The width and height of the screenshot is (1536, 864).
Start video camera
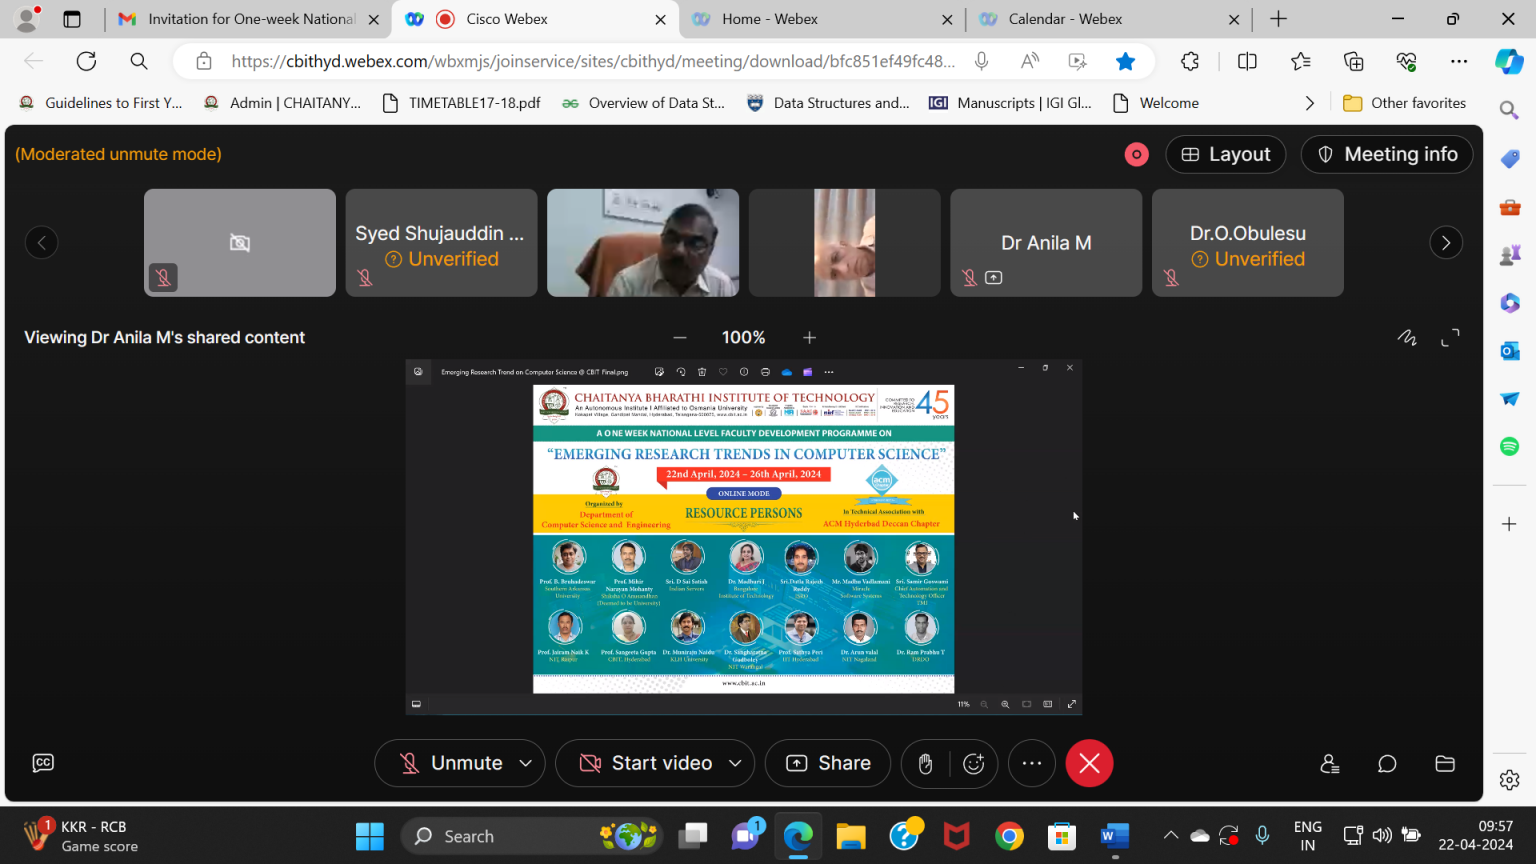pos(647,764)
